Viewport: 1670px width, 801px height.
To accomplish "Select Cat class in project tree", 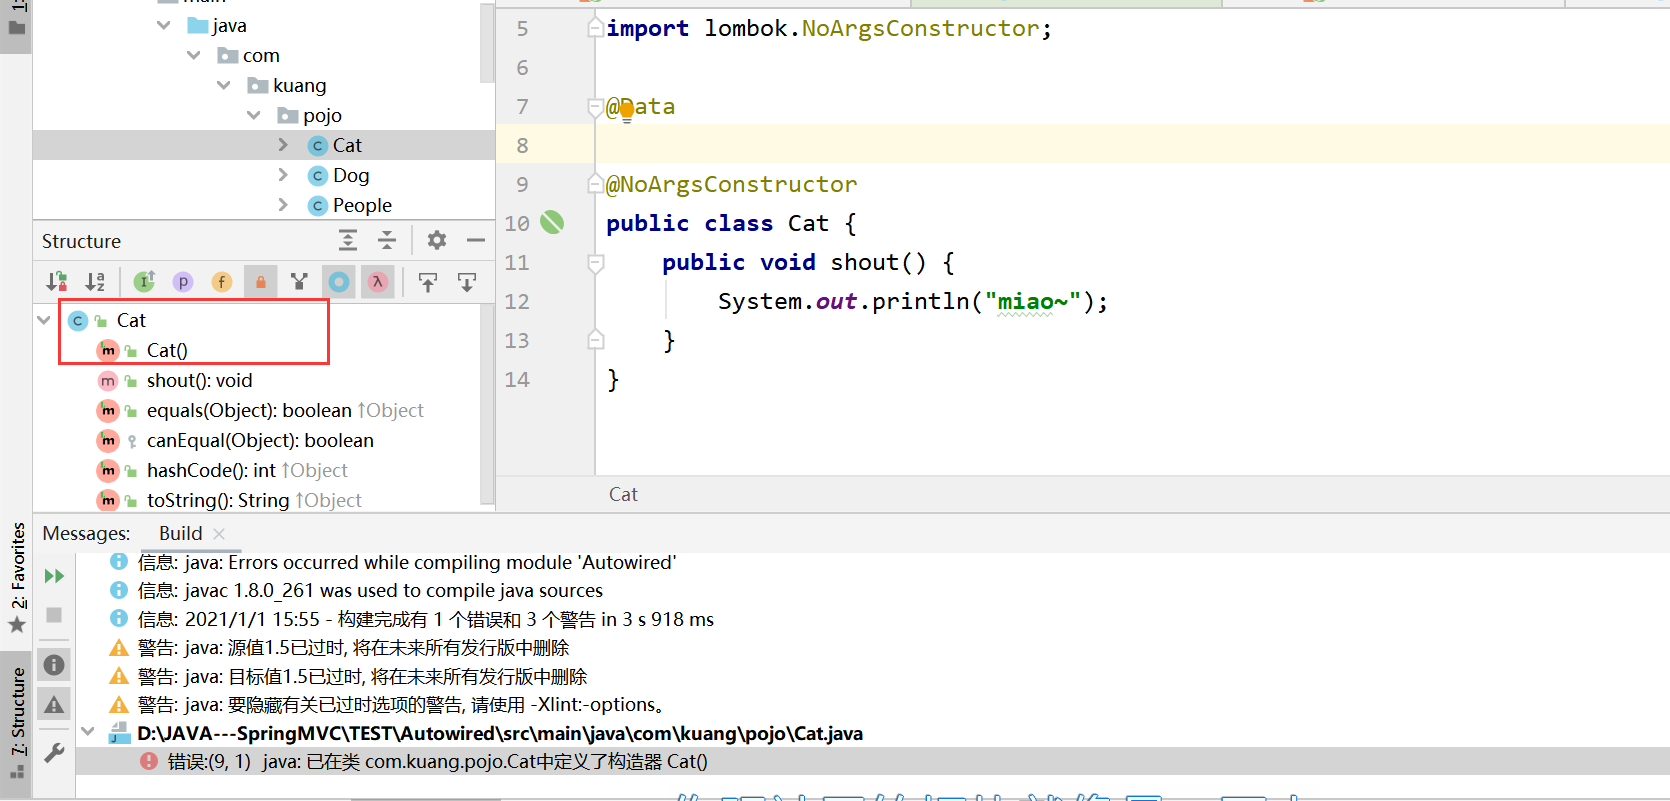I will [347, 145].
